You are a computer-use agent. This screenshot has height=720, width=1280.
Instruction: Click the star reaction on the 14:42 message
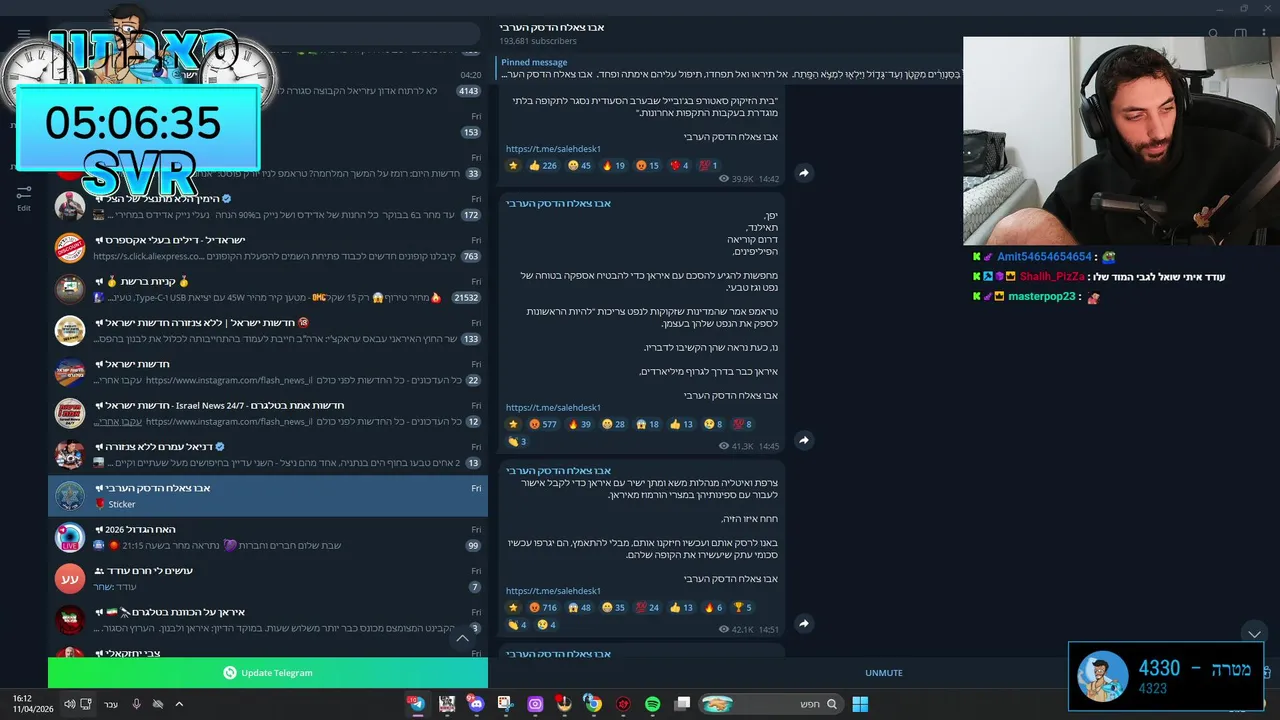(x=513, y=165)
